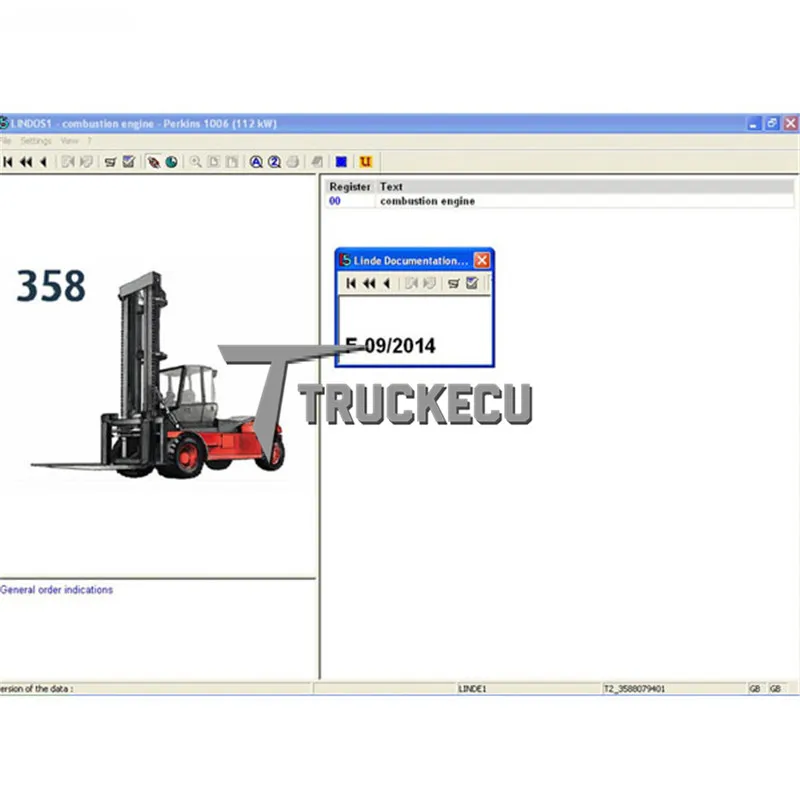Screen dimensions: 800x800
Task: Open the Settings menu
Action: point(36,141)
